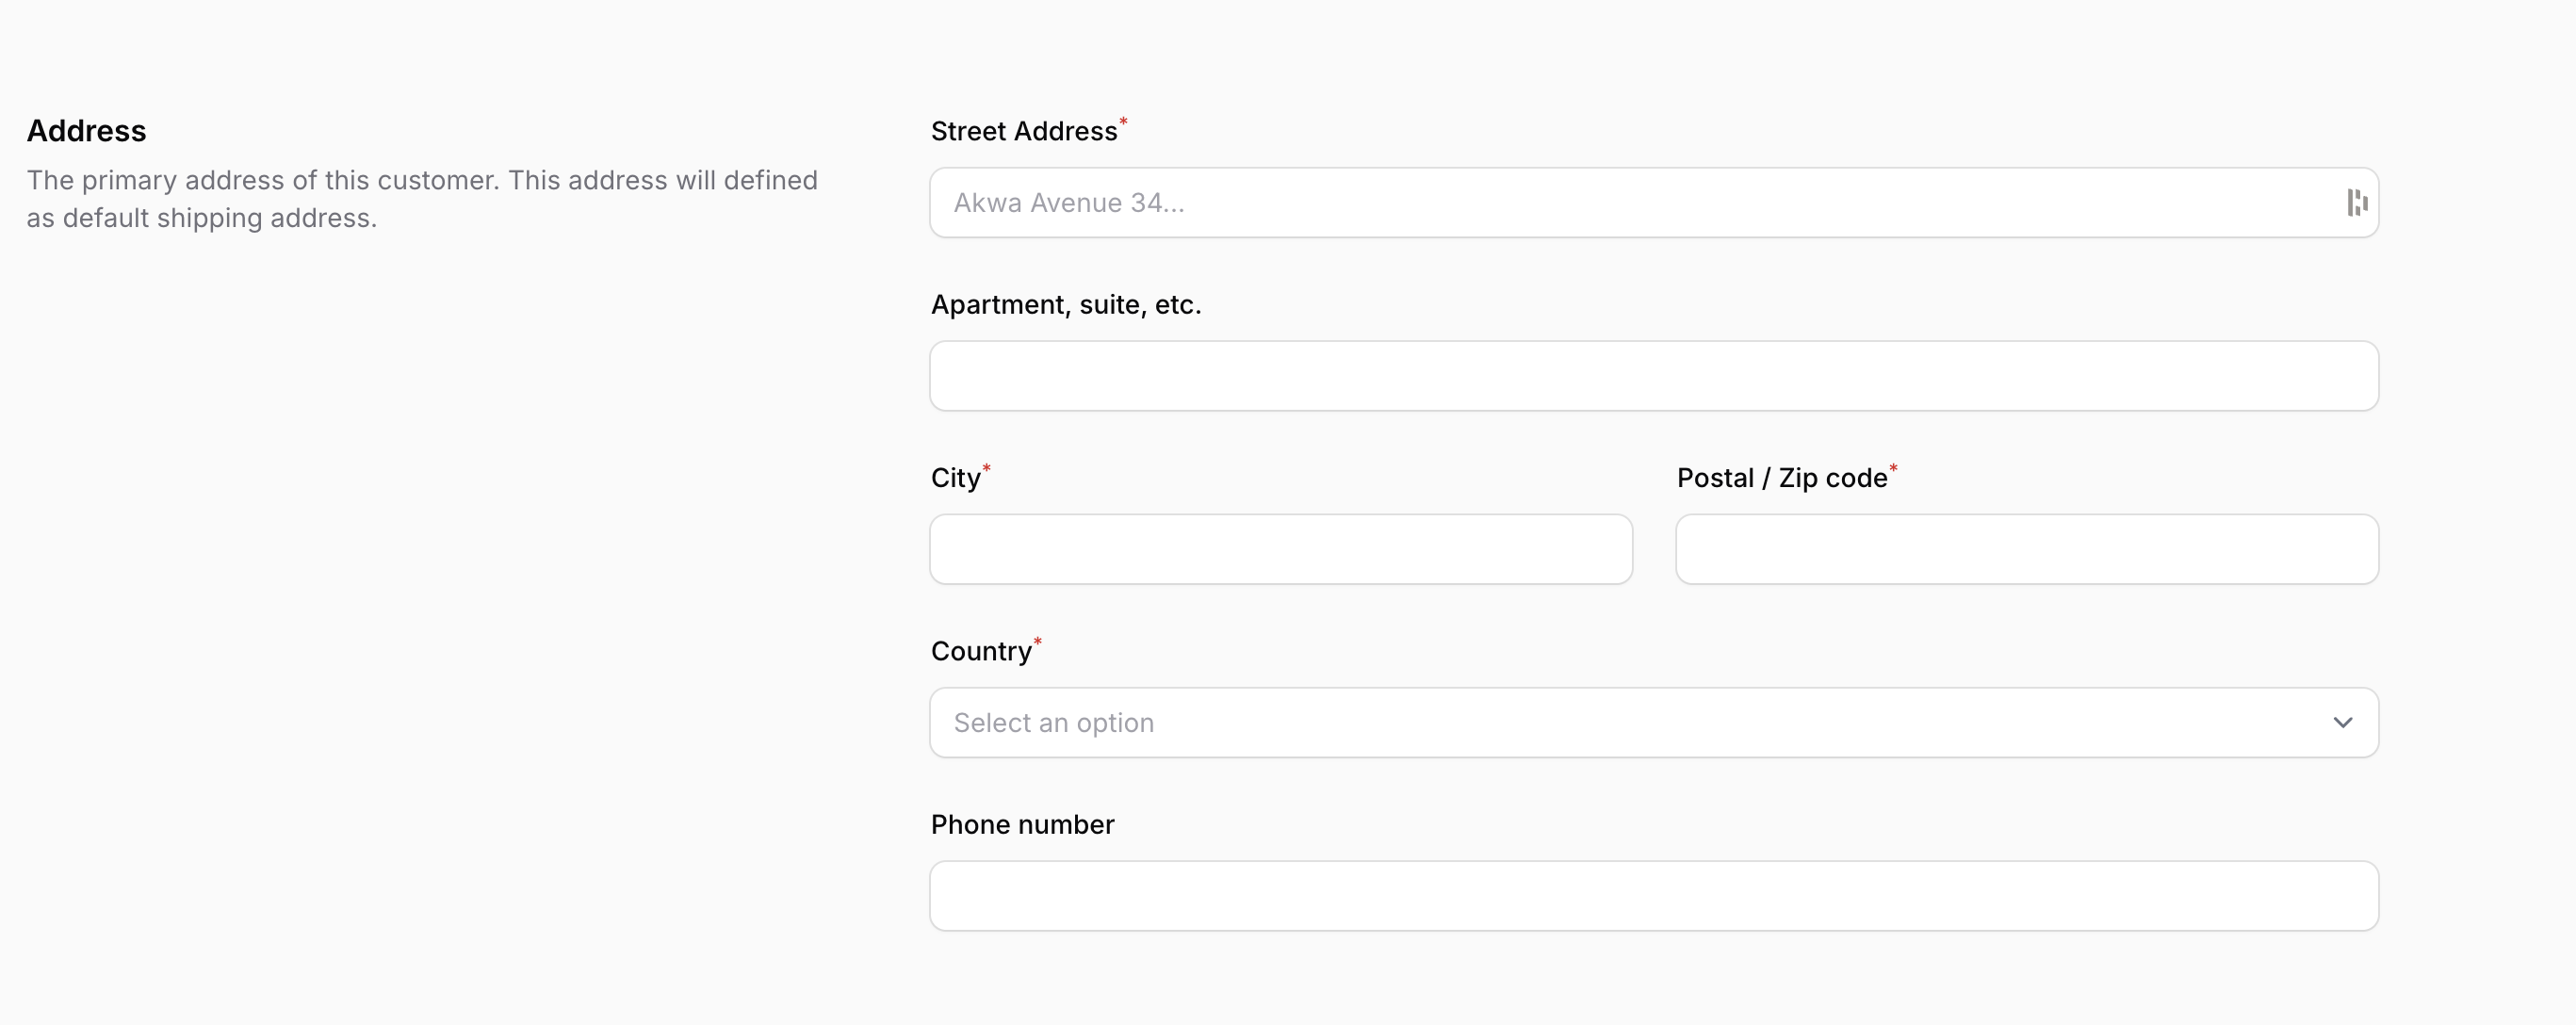The width and height of the screenshot is (2576, 1025).
Task: Click the 'Phone number' label text
Action: click(1022, 824)
